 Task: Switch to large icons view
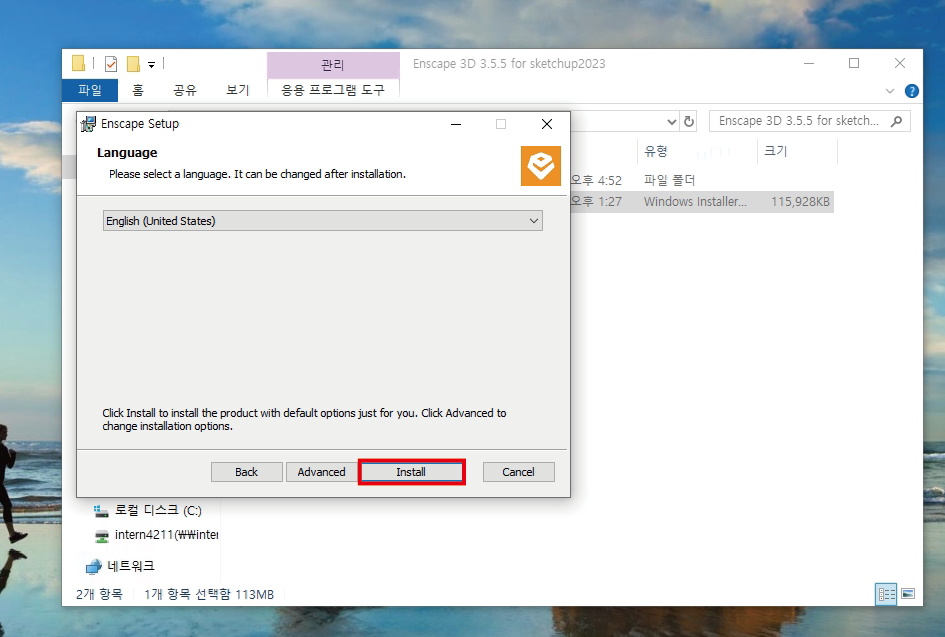(908, 594)
